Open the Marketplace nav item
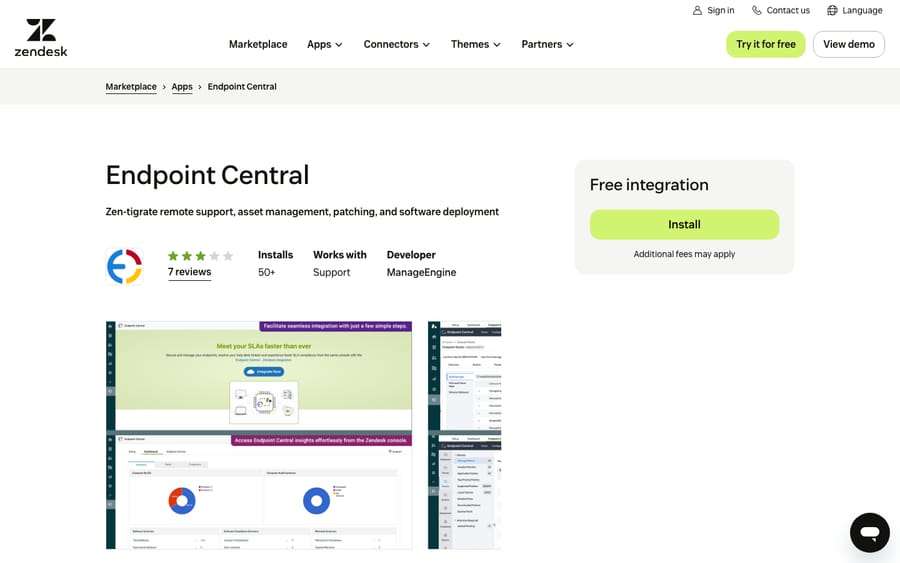900x563 pixels. pos(258,44)
